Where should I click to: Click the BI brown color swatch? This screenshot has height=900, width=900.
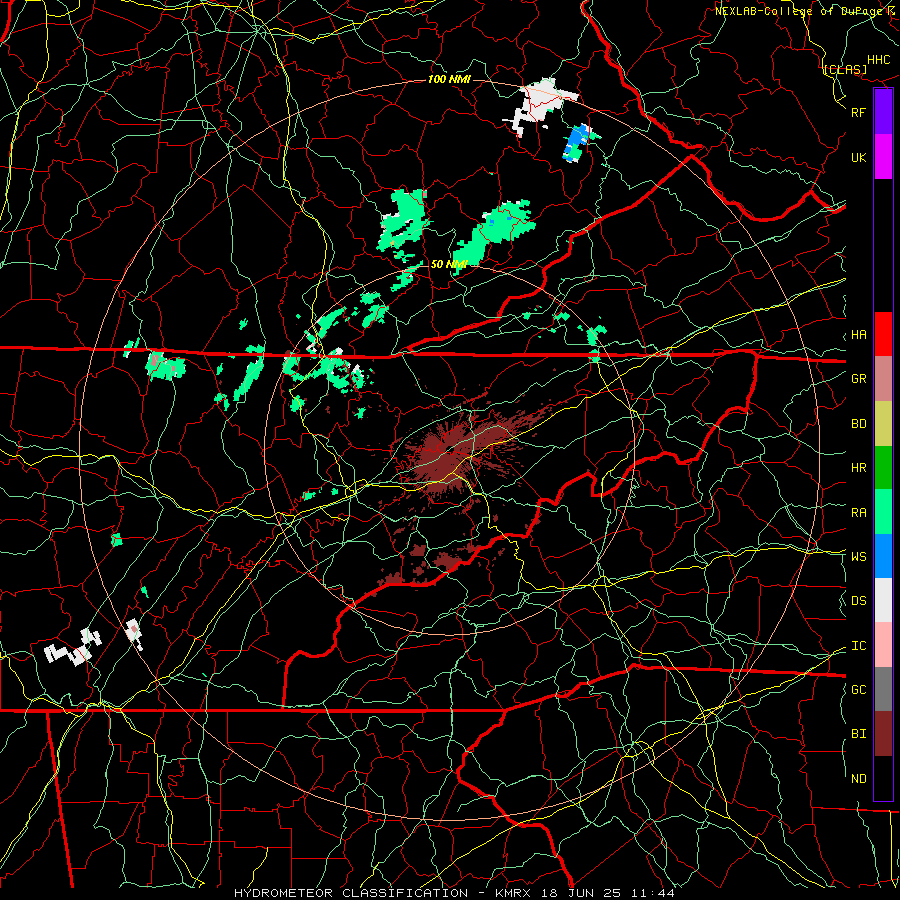[883, 734]
